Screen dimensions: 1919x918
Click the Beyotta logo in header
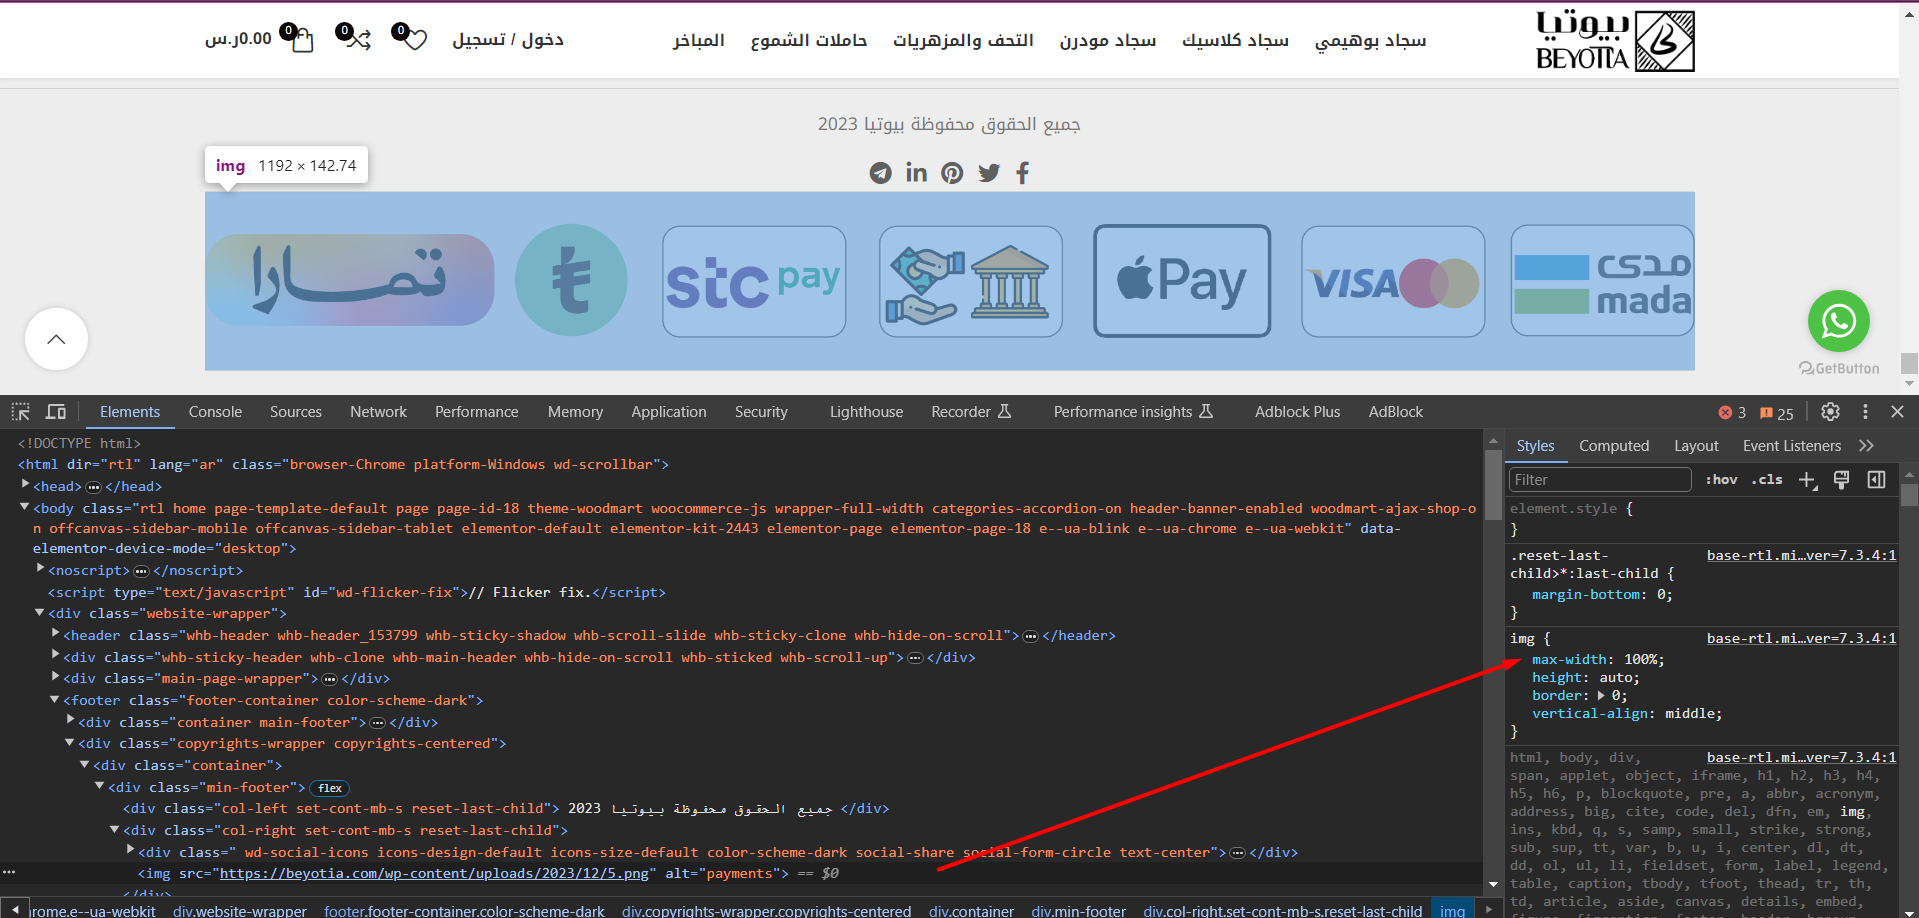pyautogui.click(x=1615, y=41)
